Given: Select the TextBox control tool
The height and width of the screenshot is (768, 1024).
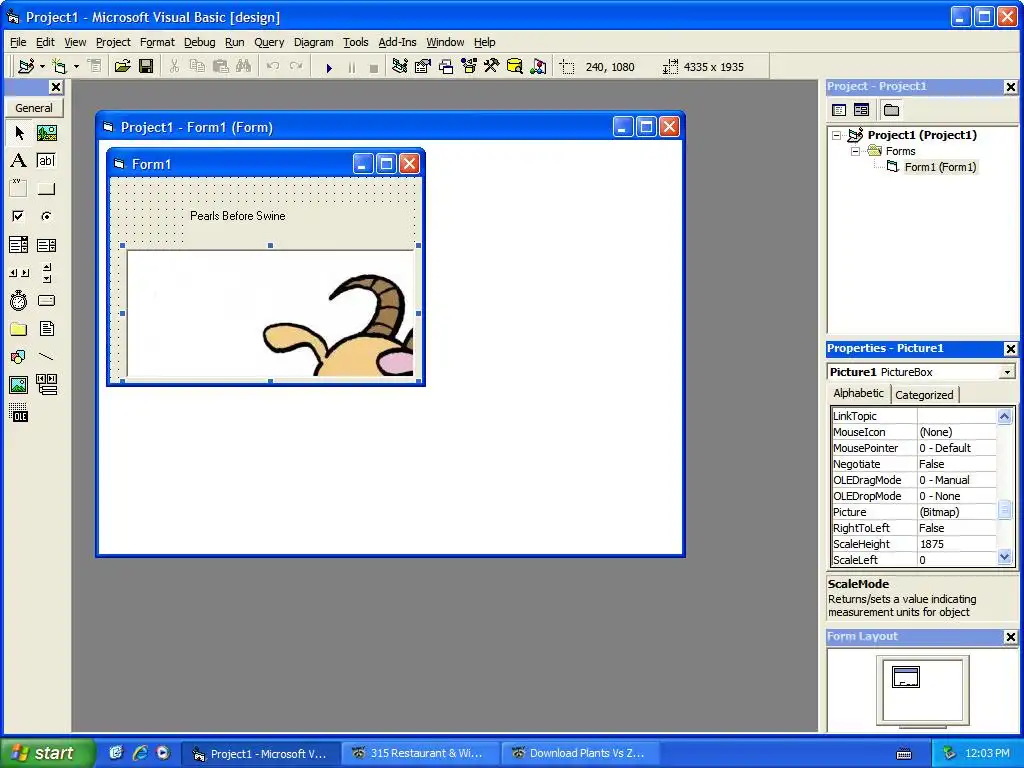Looking at the screenshot, I should pyautogui.click(x=46, y=161).
